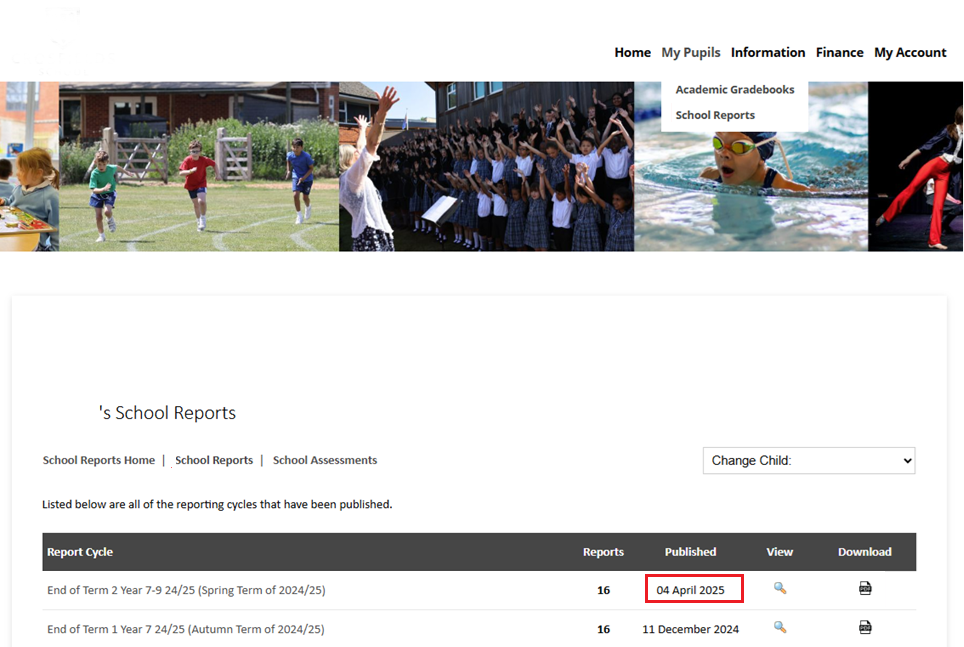Choose School Reports from the My Pupils submenu
This screenshot has height=647, width=964.
[x=715, y=115]
